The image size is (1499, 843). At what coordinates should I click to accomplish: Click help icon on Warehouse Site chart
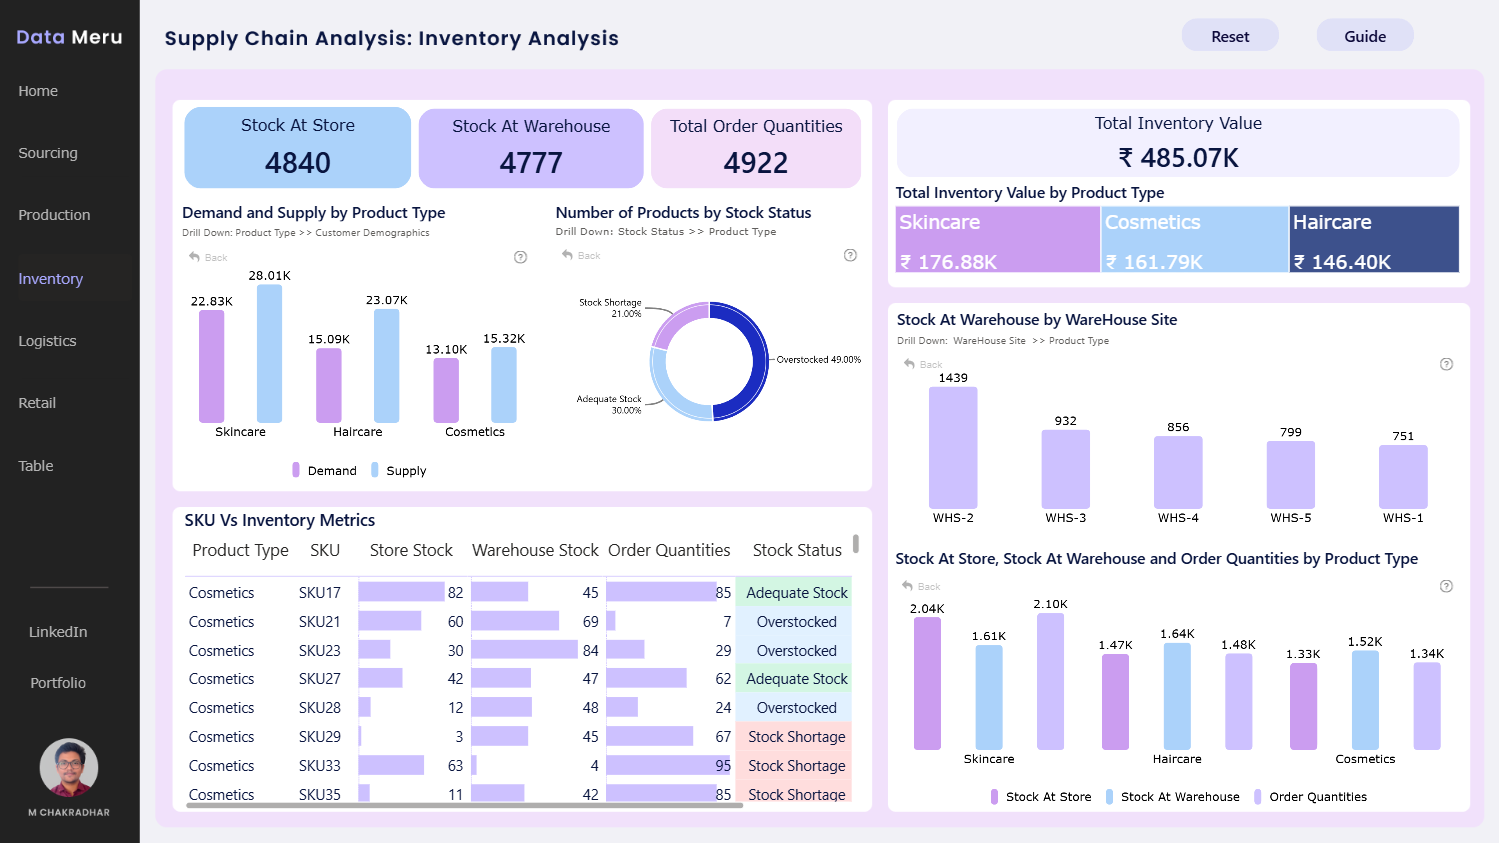click(x=1446, y=364)
